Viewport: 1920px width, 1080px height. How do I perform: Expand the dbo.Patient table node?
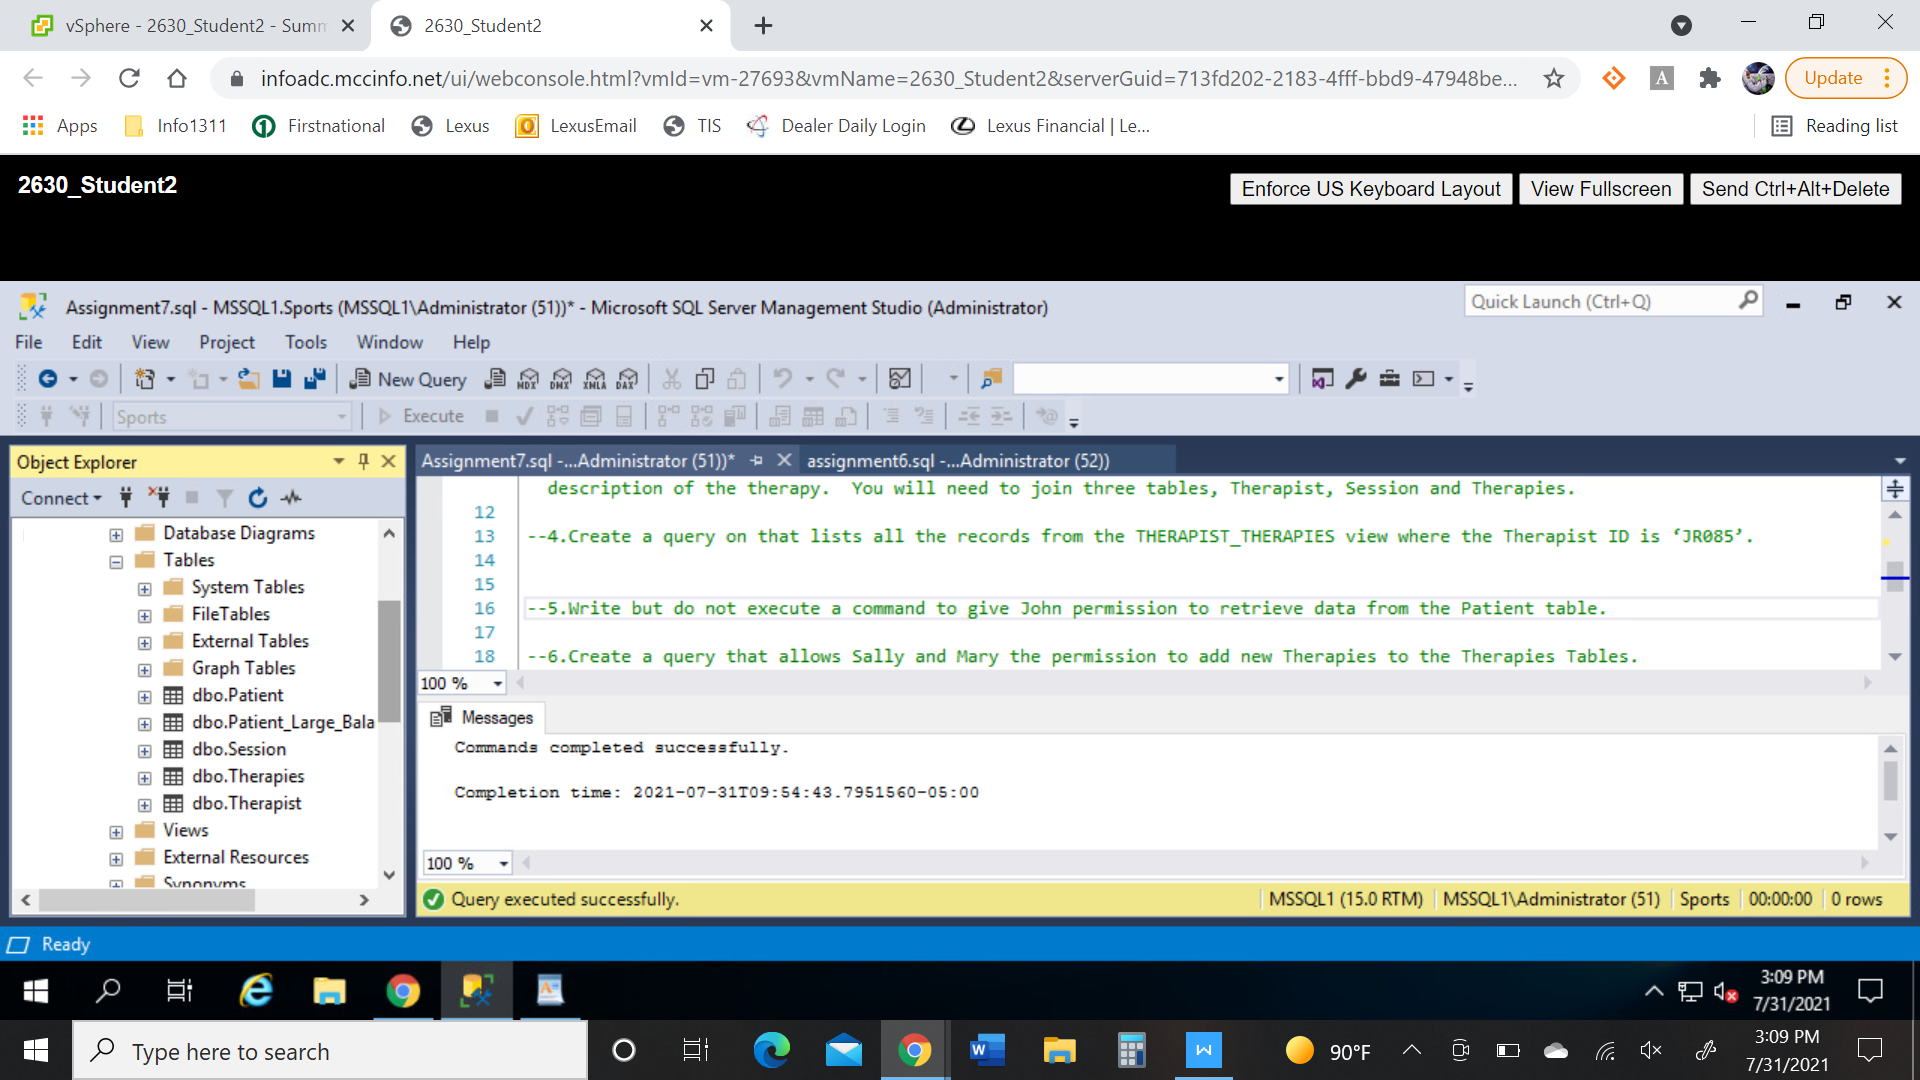pyautogui.click(x=145, y=695)
